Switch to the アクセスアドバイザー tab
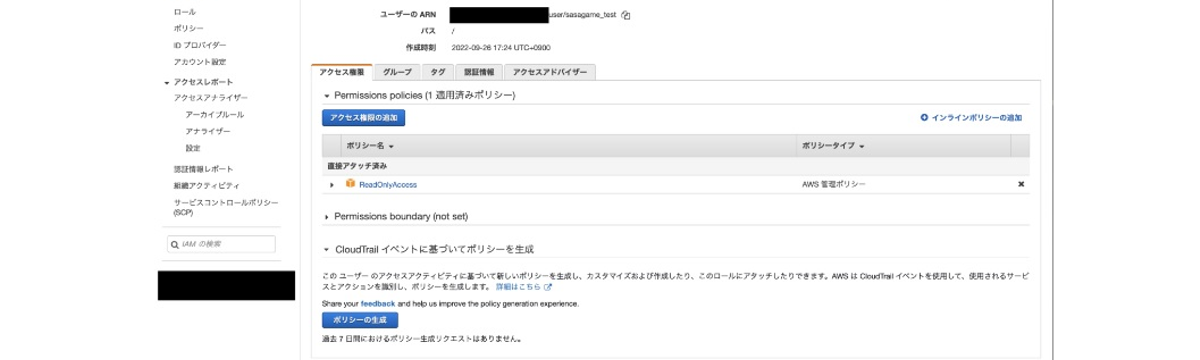1200x360 pixels. pyautogui.click(x=550, y=72)
